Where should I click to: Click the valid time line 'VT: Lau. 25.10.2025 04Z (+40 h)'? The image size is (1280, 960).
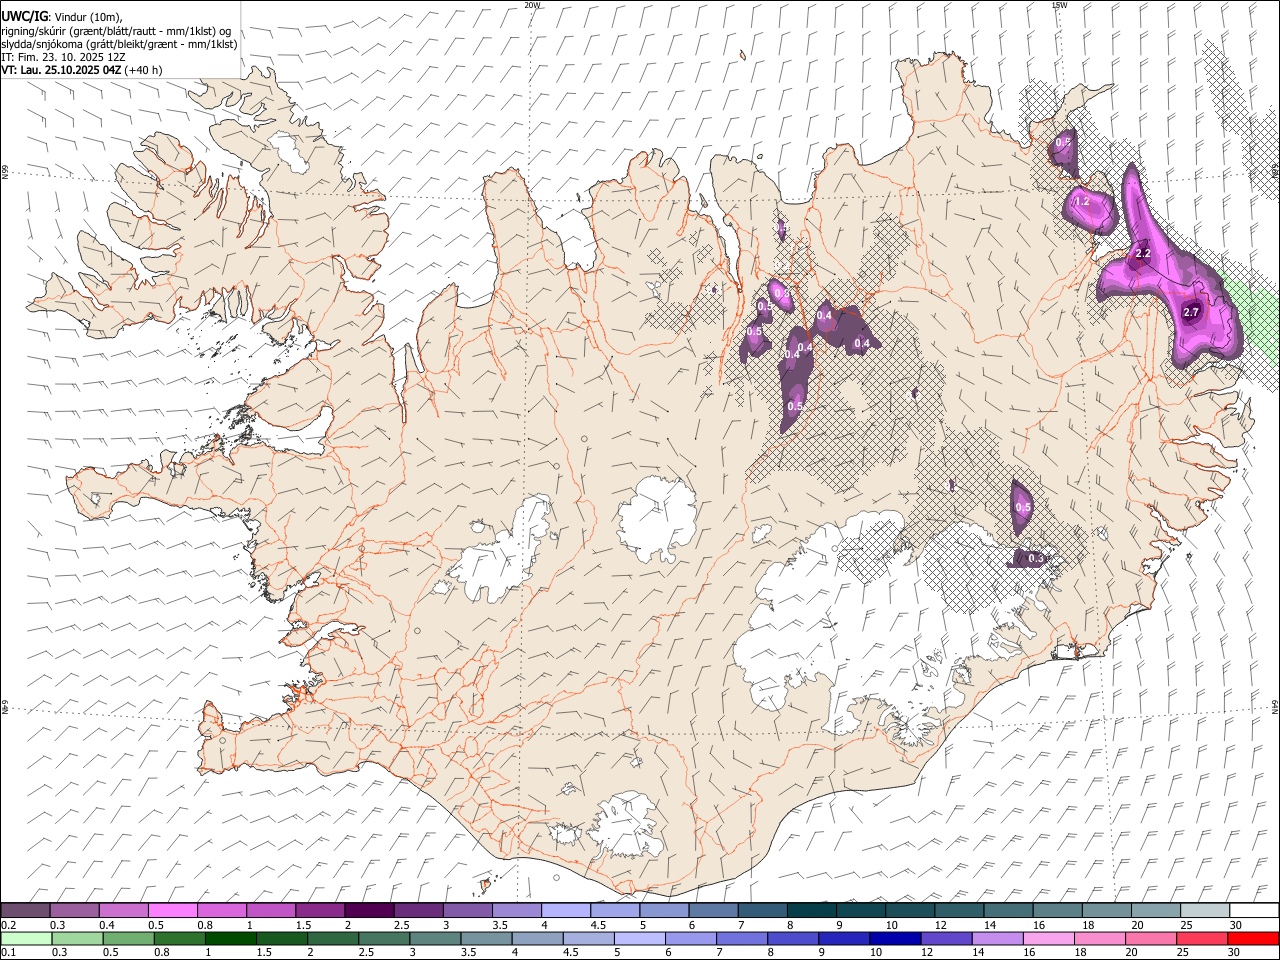coord(82,70)
